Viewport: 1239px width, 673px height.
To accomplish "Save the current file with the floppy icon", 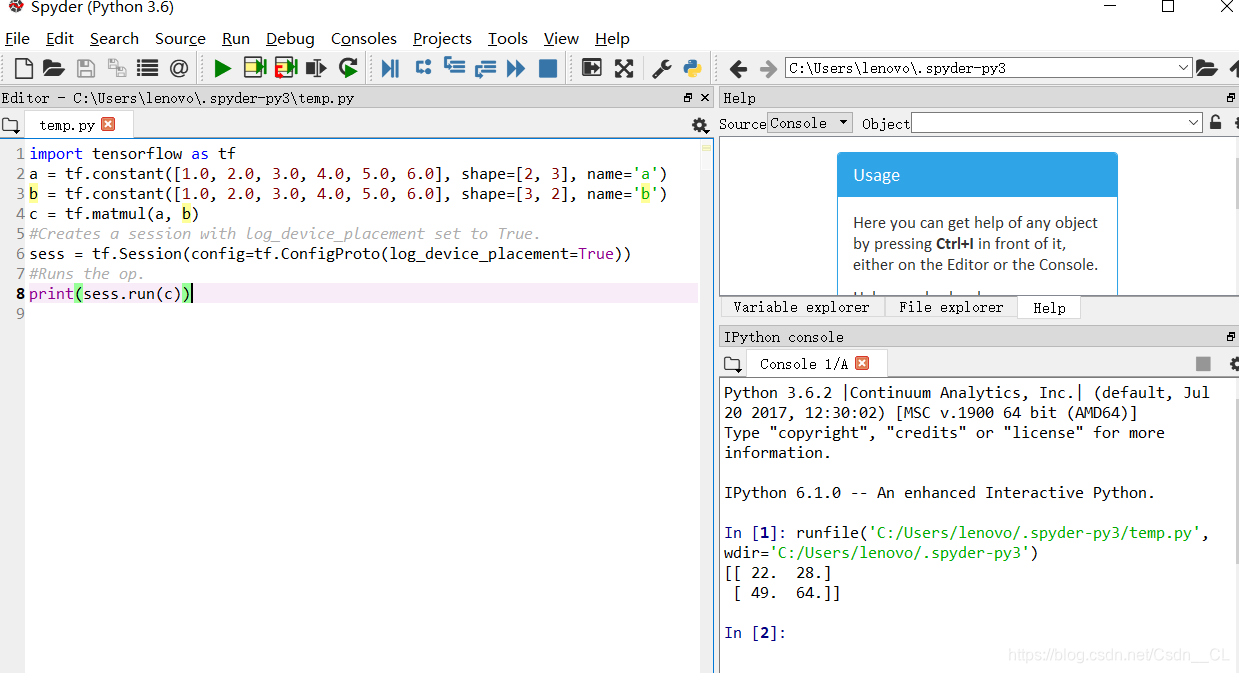I will (86, 68).
